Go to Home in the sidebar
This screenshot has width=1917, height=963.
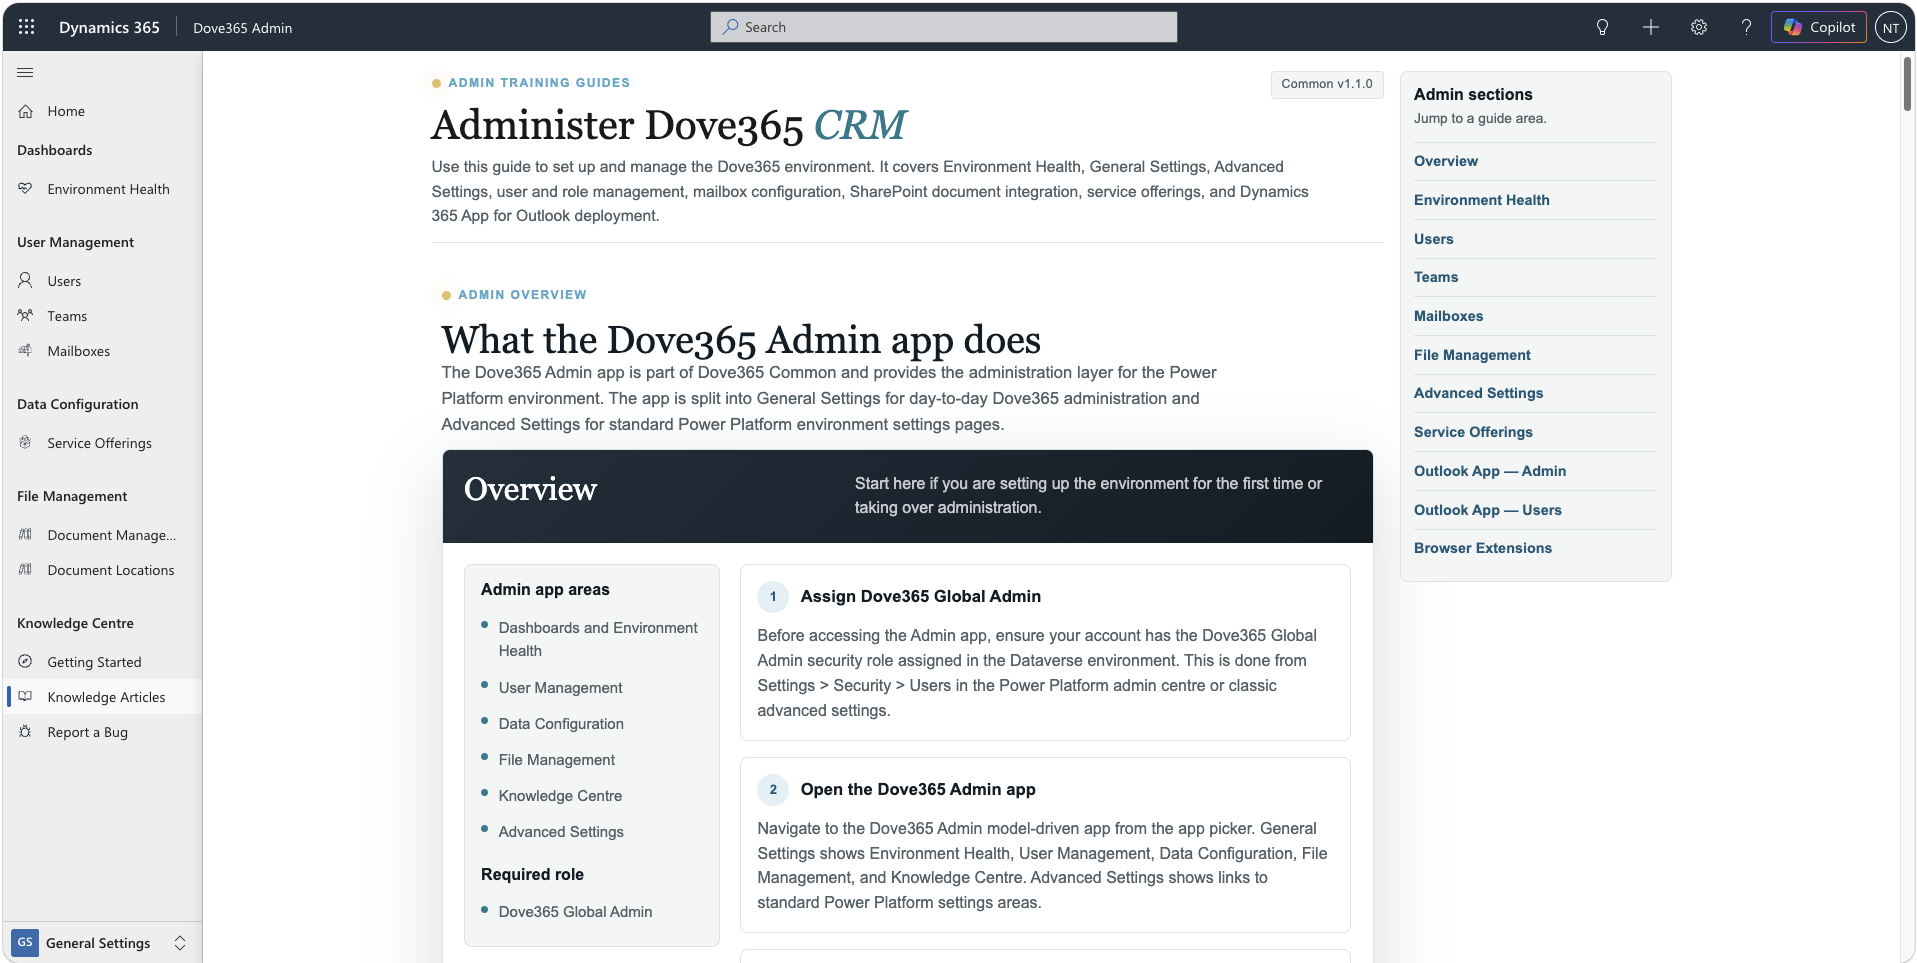[102, 111]
